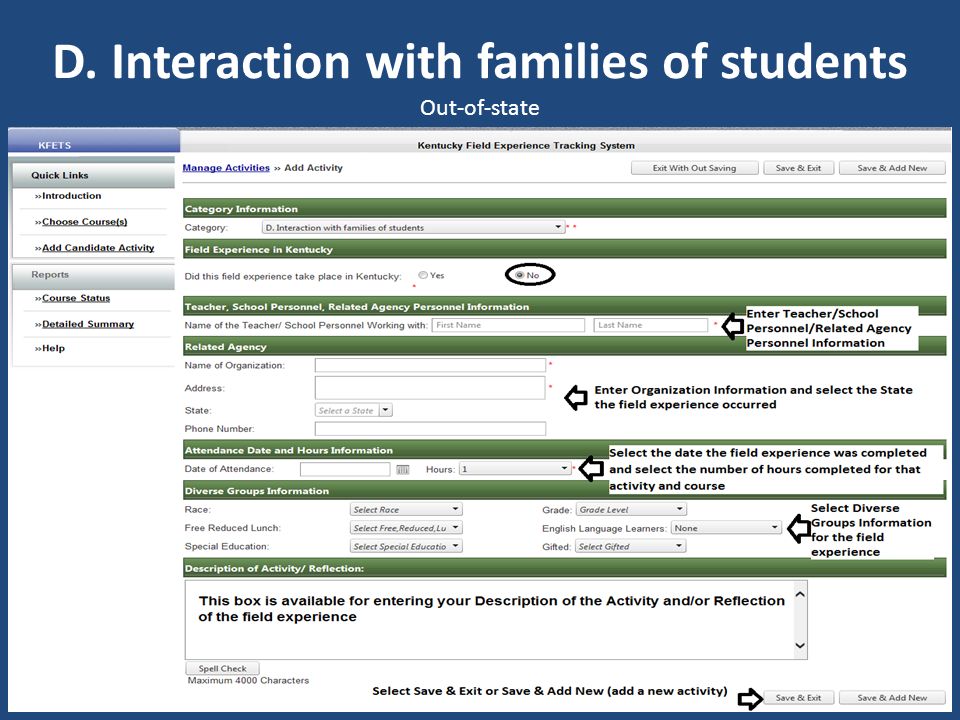The width and height of the screenshot is (960, 720).
Task: Click the Spell Check button
Action: (222, 669)
